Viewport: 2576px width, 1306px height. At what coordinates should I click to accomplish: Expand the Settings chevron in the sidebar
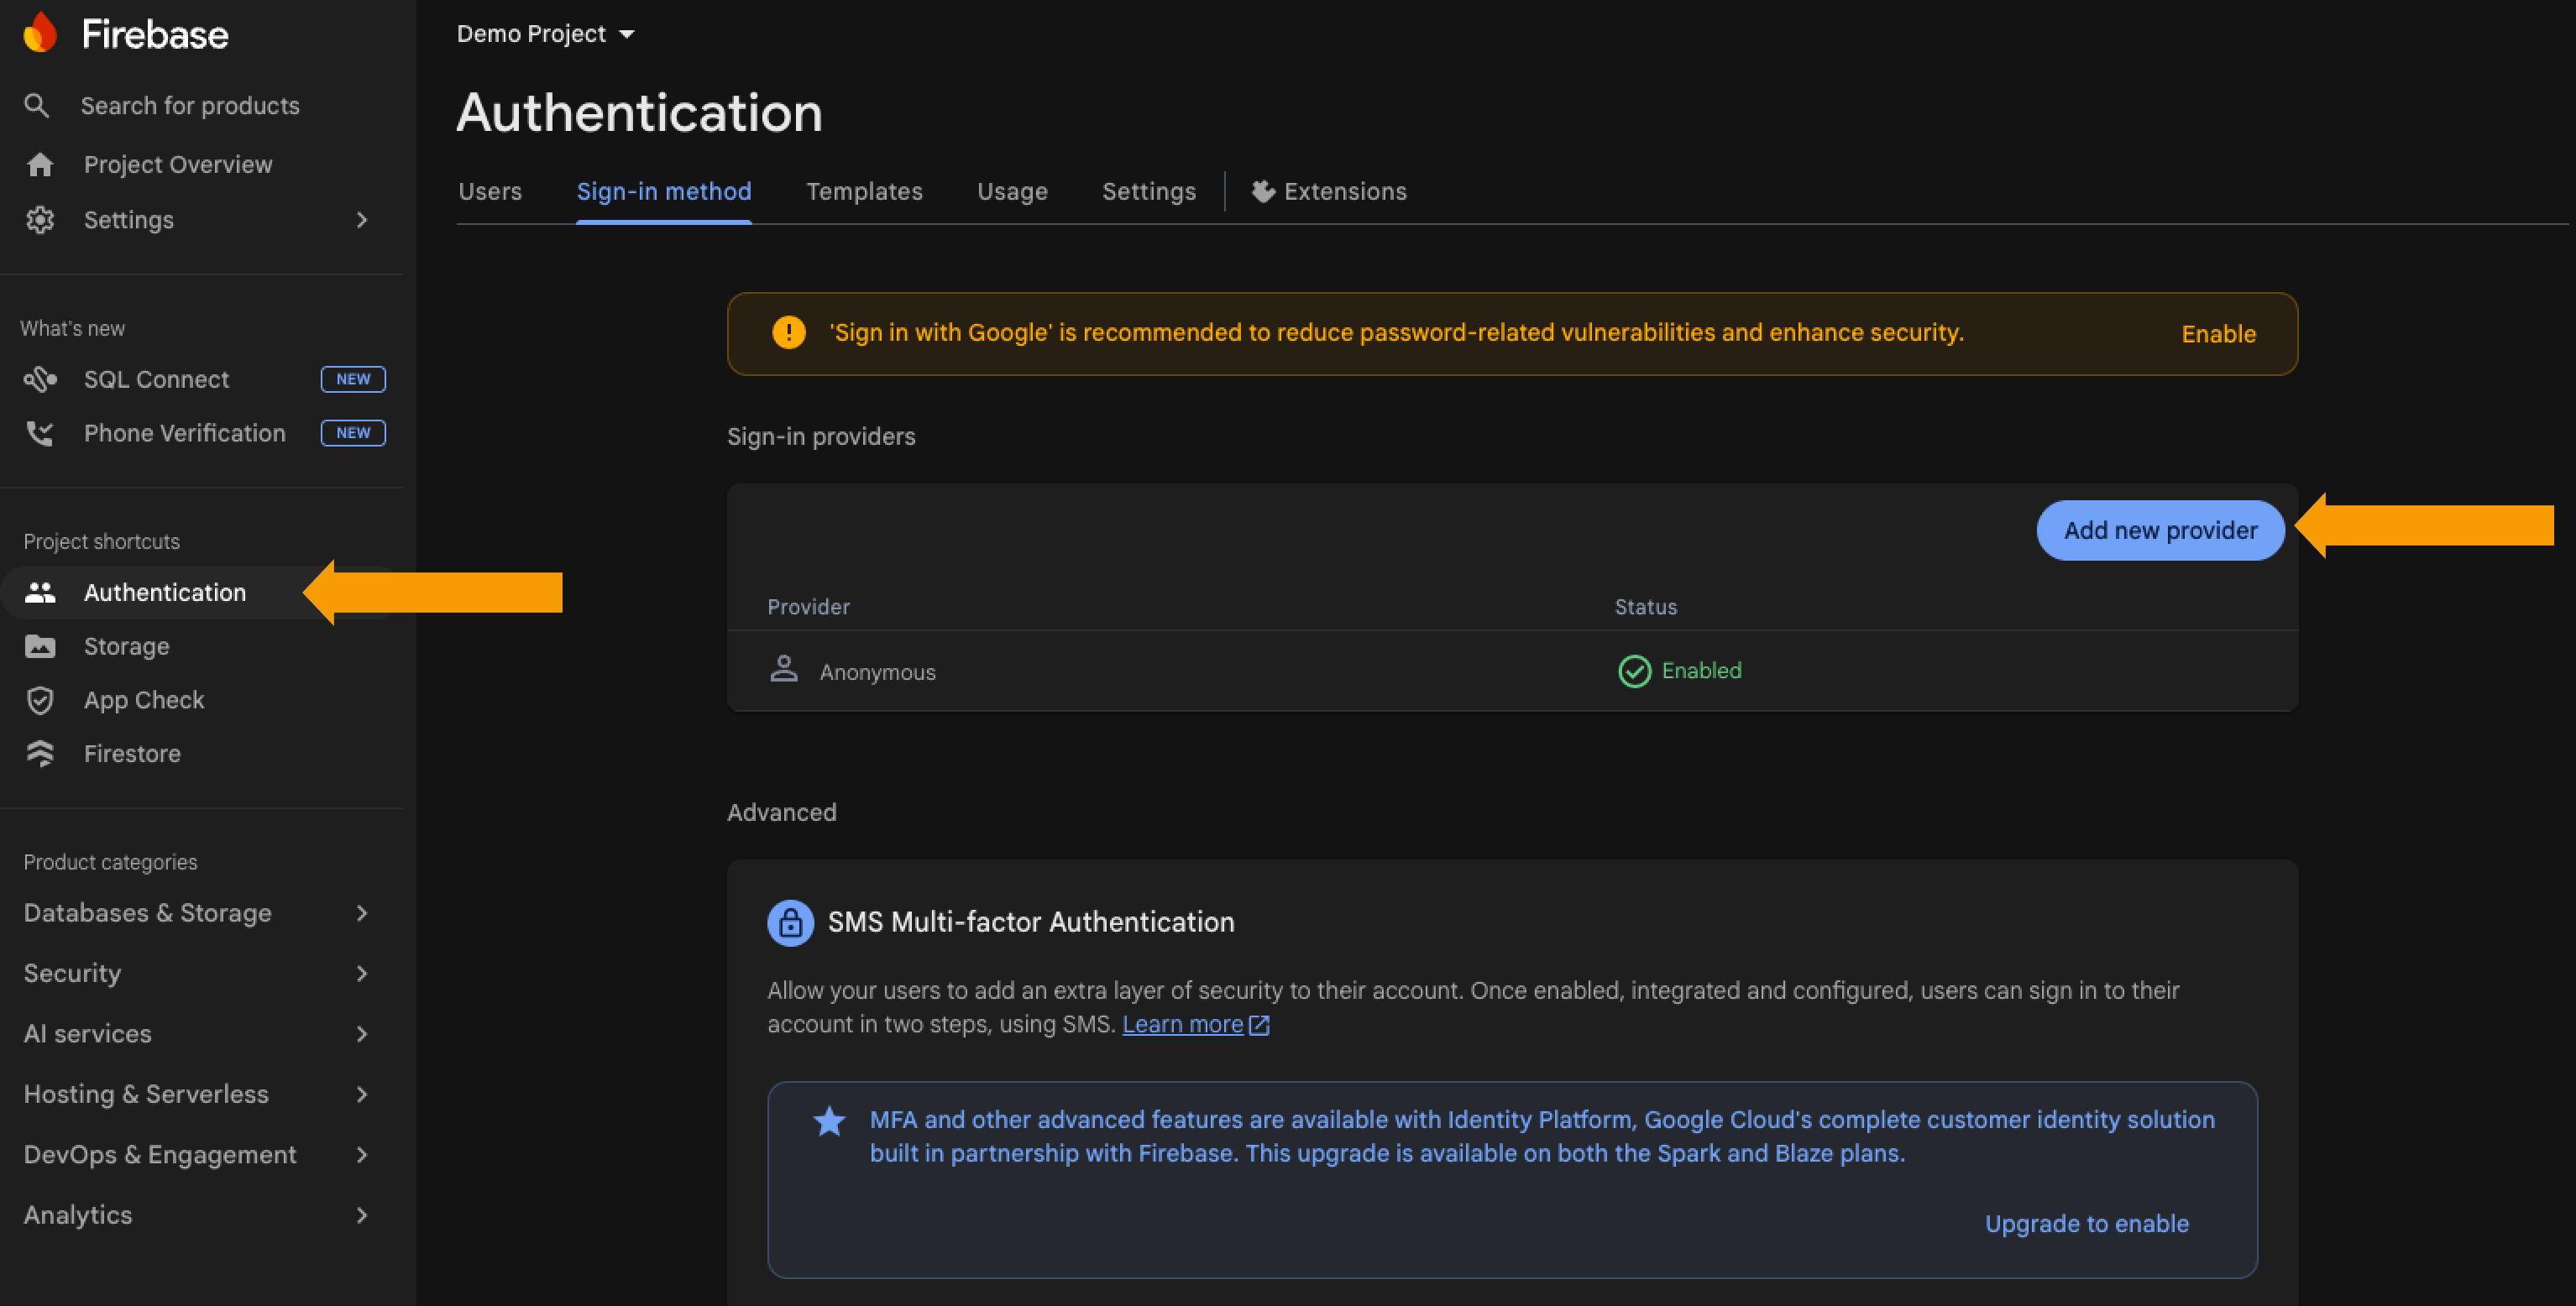pyautogui.click(x=362, y=220)
